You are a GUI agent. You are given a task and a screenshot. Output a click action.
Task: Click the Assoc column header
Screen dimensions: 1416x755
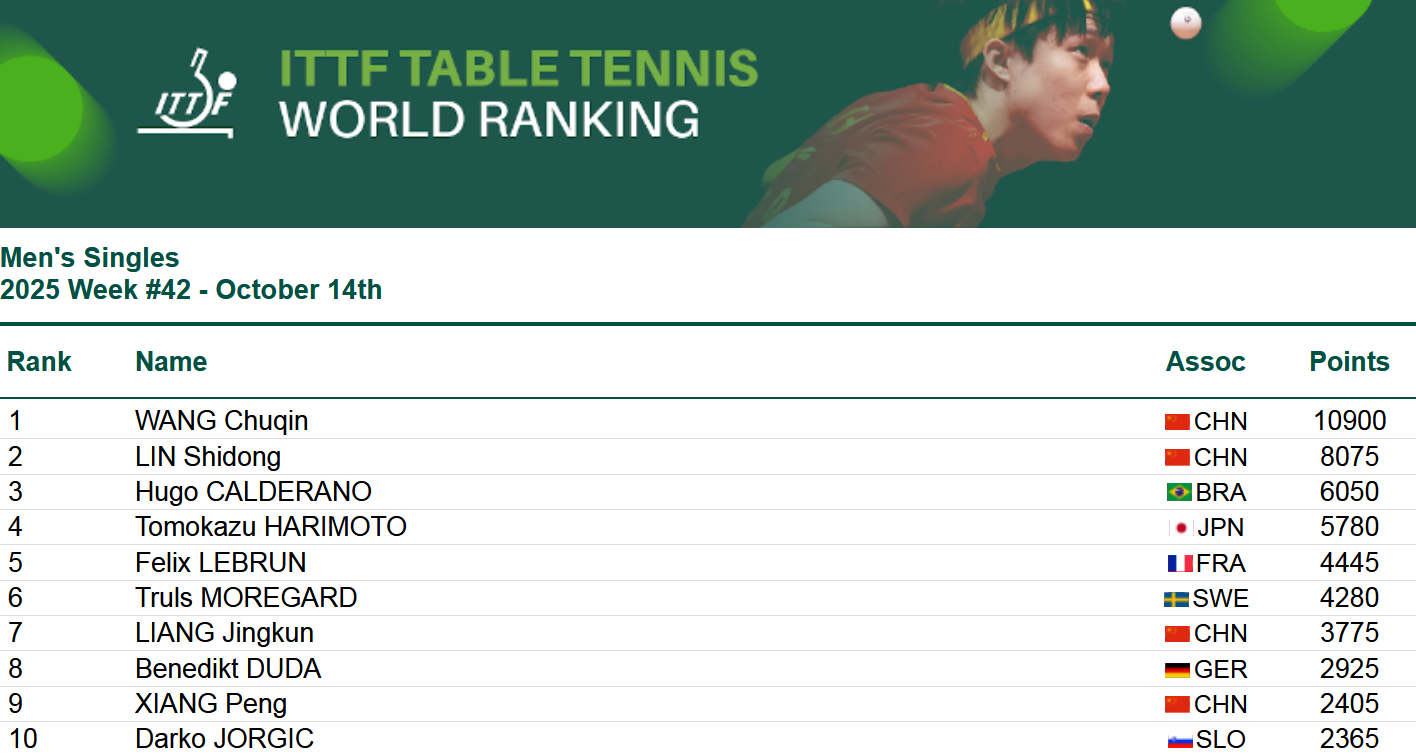1205,362
